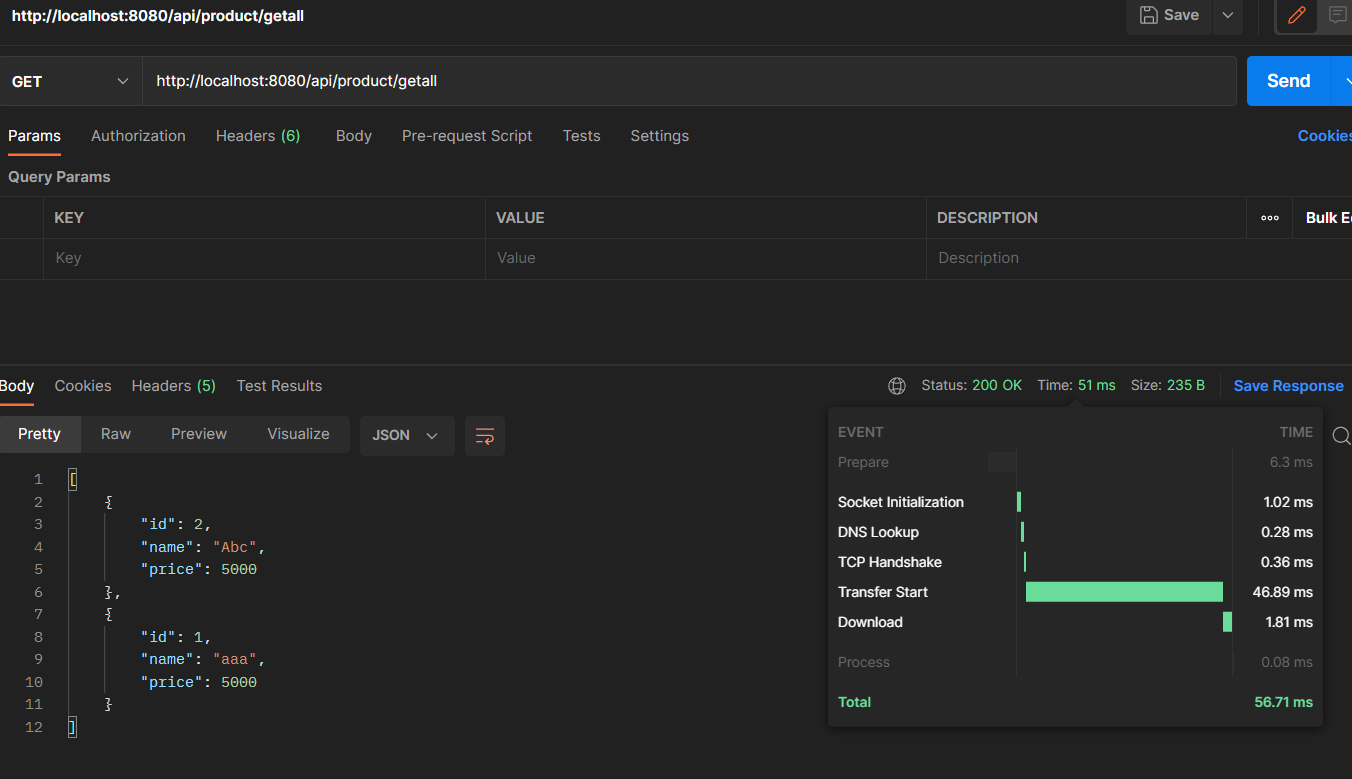Open the GET method dropdown
This screenshot has width=1352, height=779.
coord(71,81)
